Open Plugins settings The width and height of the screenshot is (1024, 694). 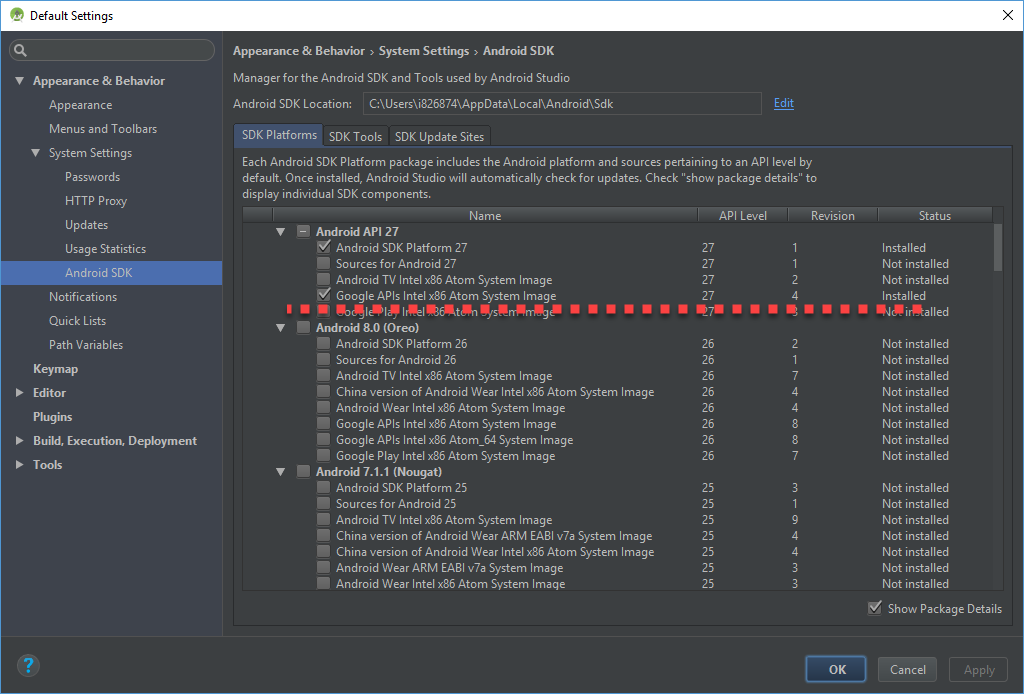pyautogui.click(x=52, y=417)
